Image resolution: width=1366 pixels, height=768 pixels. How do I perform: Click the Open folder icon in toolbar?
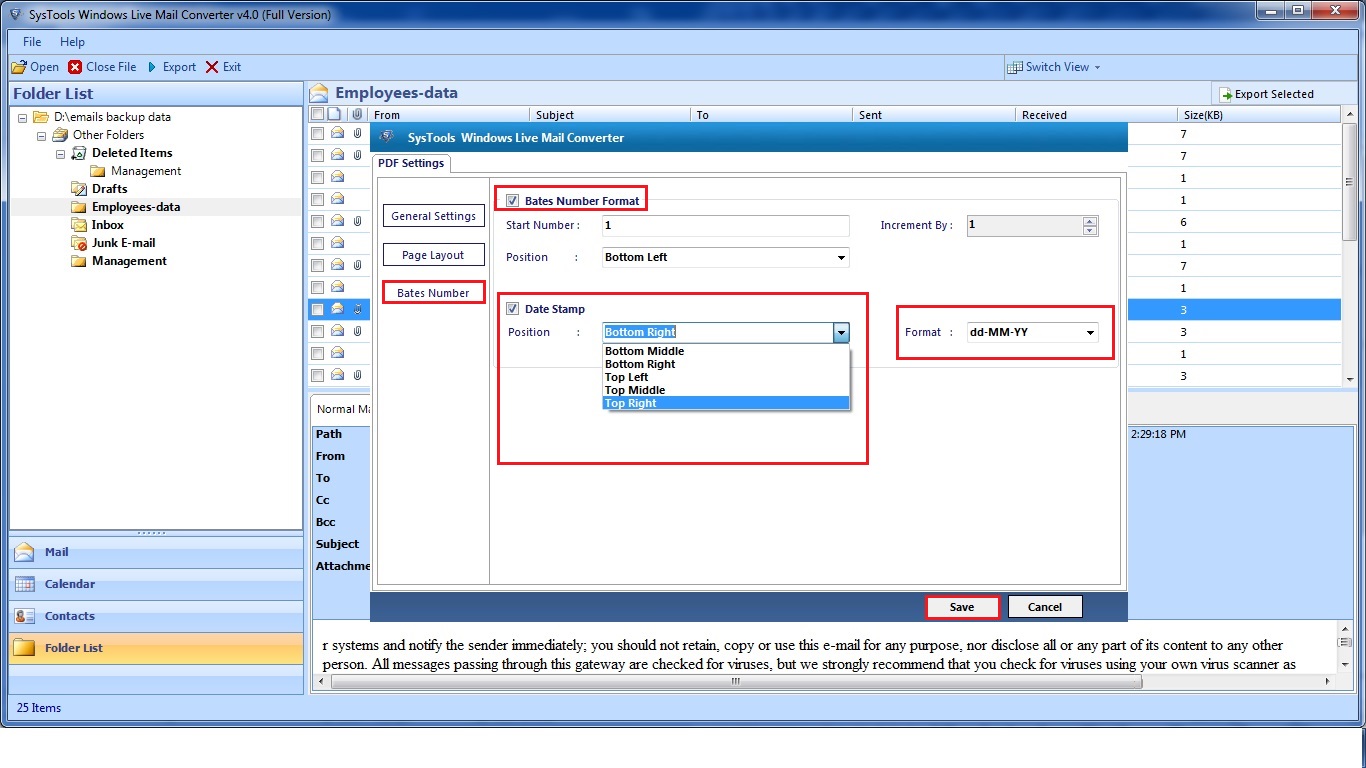click(x=18, y=67)
